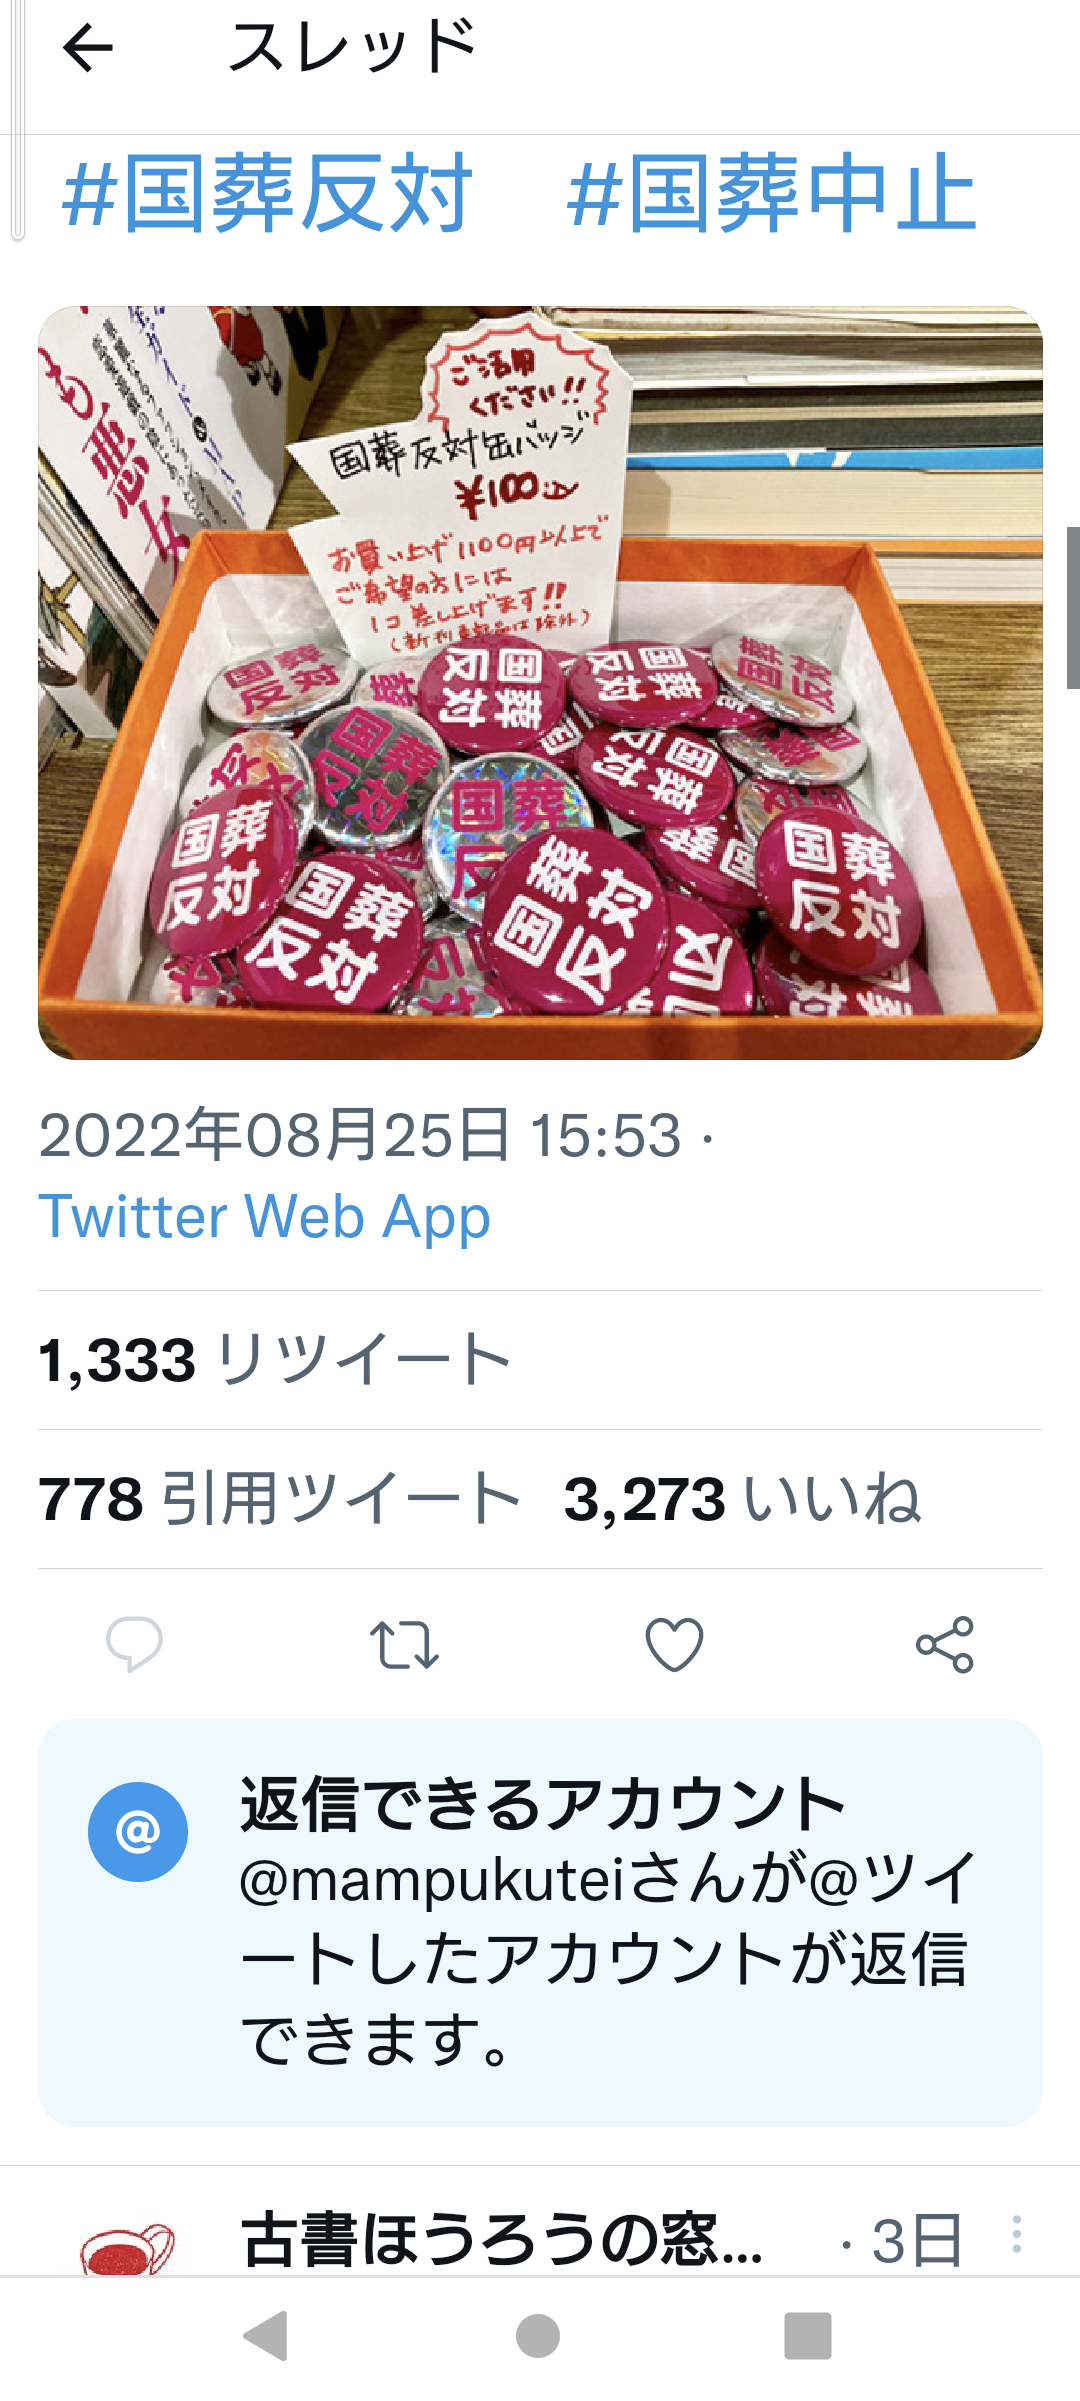Tap the retweet arrows icon

(404, 1645)
